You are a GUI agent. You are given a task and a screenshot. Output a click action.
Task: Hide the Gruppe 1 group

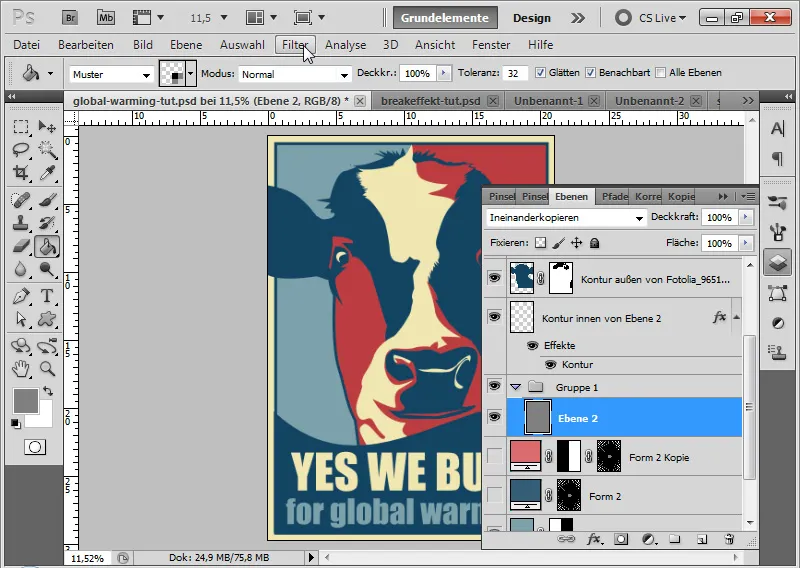click(x=494, y=386)
